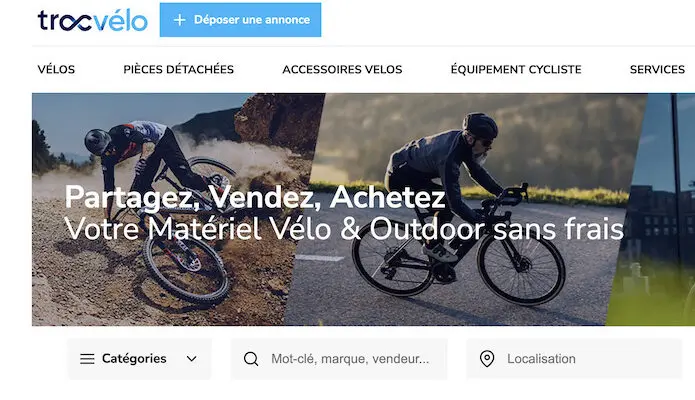Viewport: 695px width, 400px height.
Task: Click the Votre Matériel Vélo & Outdoor subtitle
Action: pos(344,229)
